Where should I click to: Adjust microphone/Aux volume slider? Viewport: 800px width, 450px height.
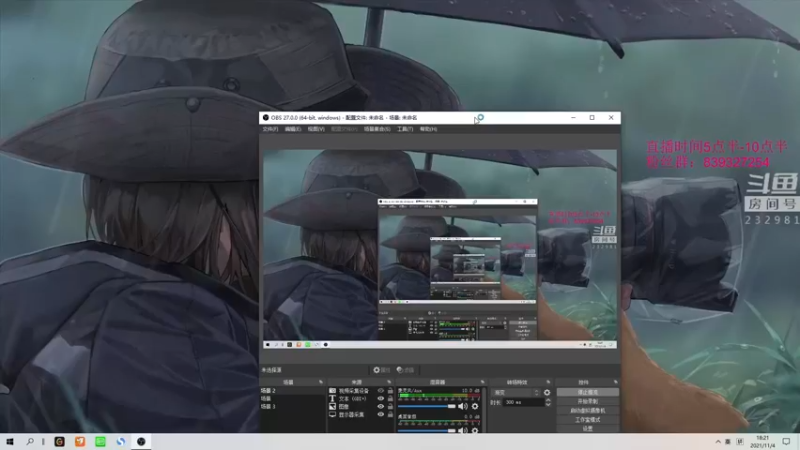click(427, 407)
